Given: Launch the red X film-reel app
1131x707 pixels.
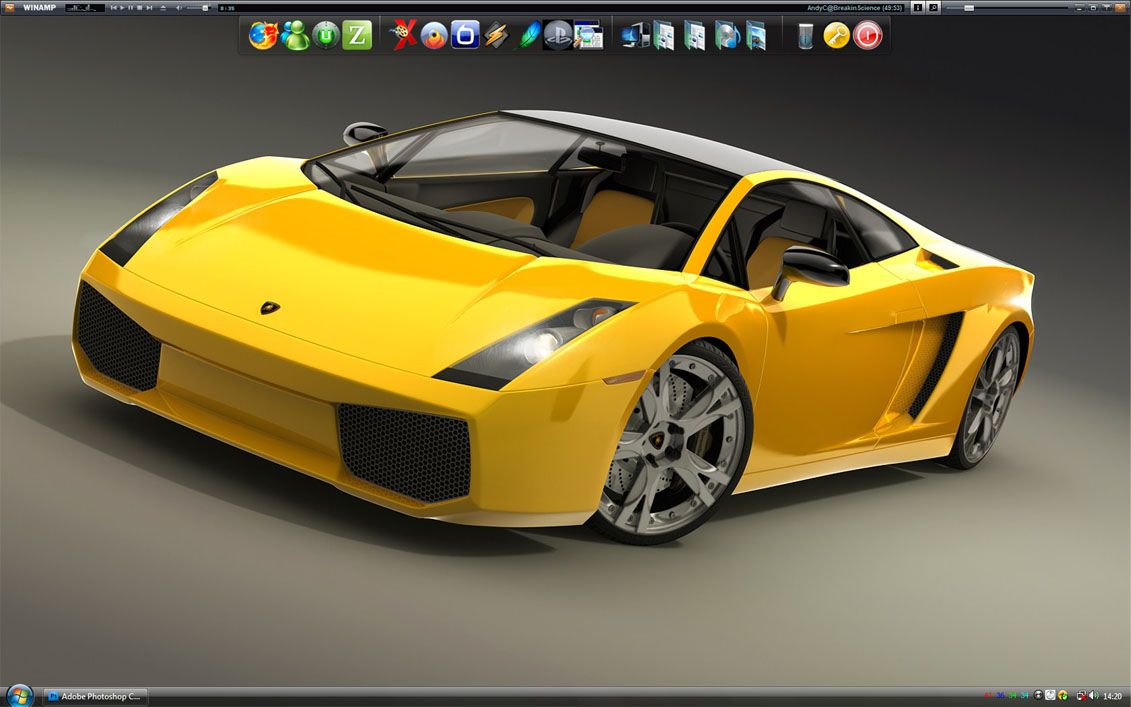Looking at the screenshot, I should tap(402, 35).
